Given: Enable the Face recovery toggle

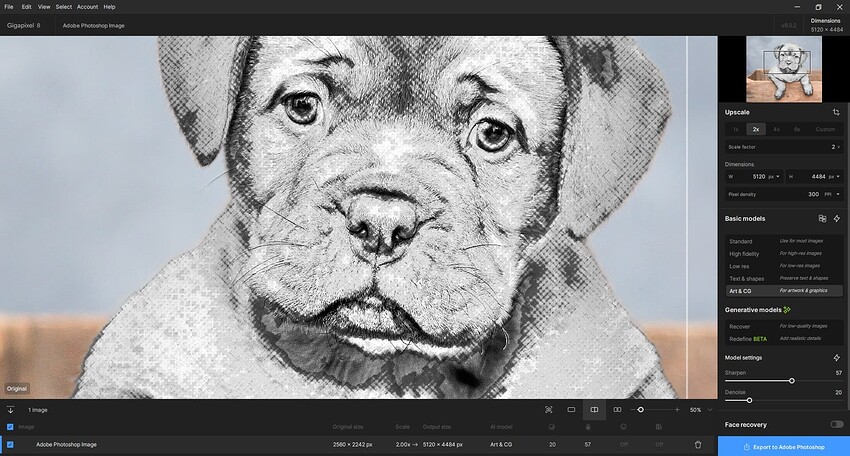Looking at the screenshot, I should tap(836, 424).
